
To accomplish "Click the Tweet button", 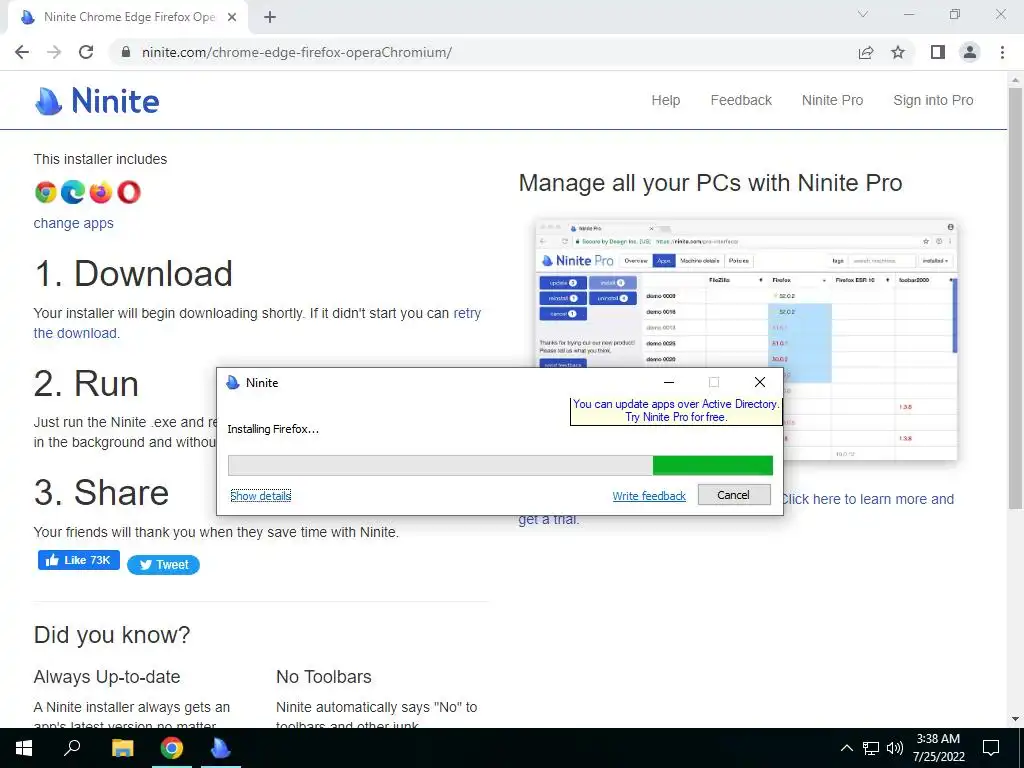I will (x=163, y=565).
